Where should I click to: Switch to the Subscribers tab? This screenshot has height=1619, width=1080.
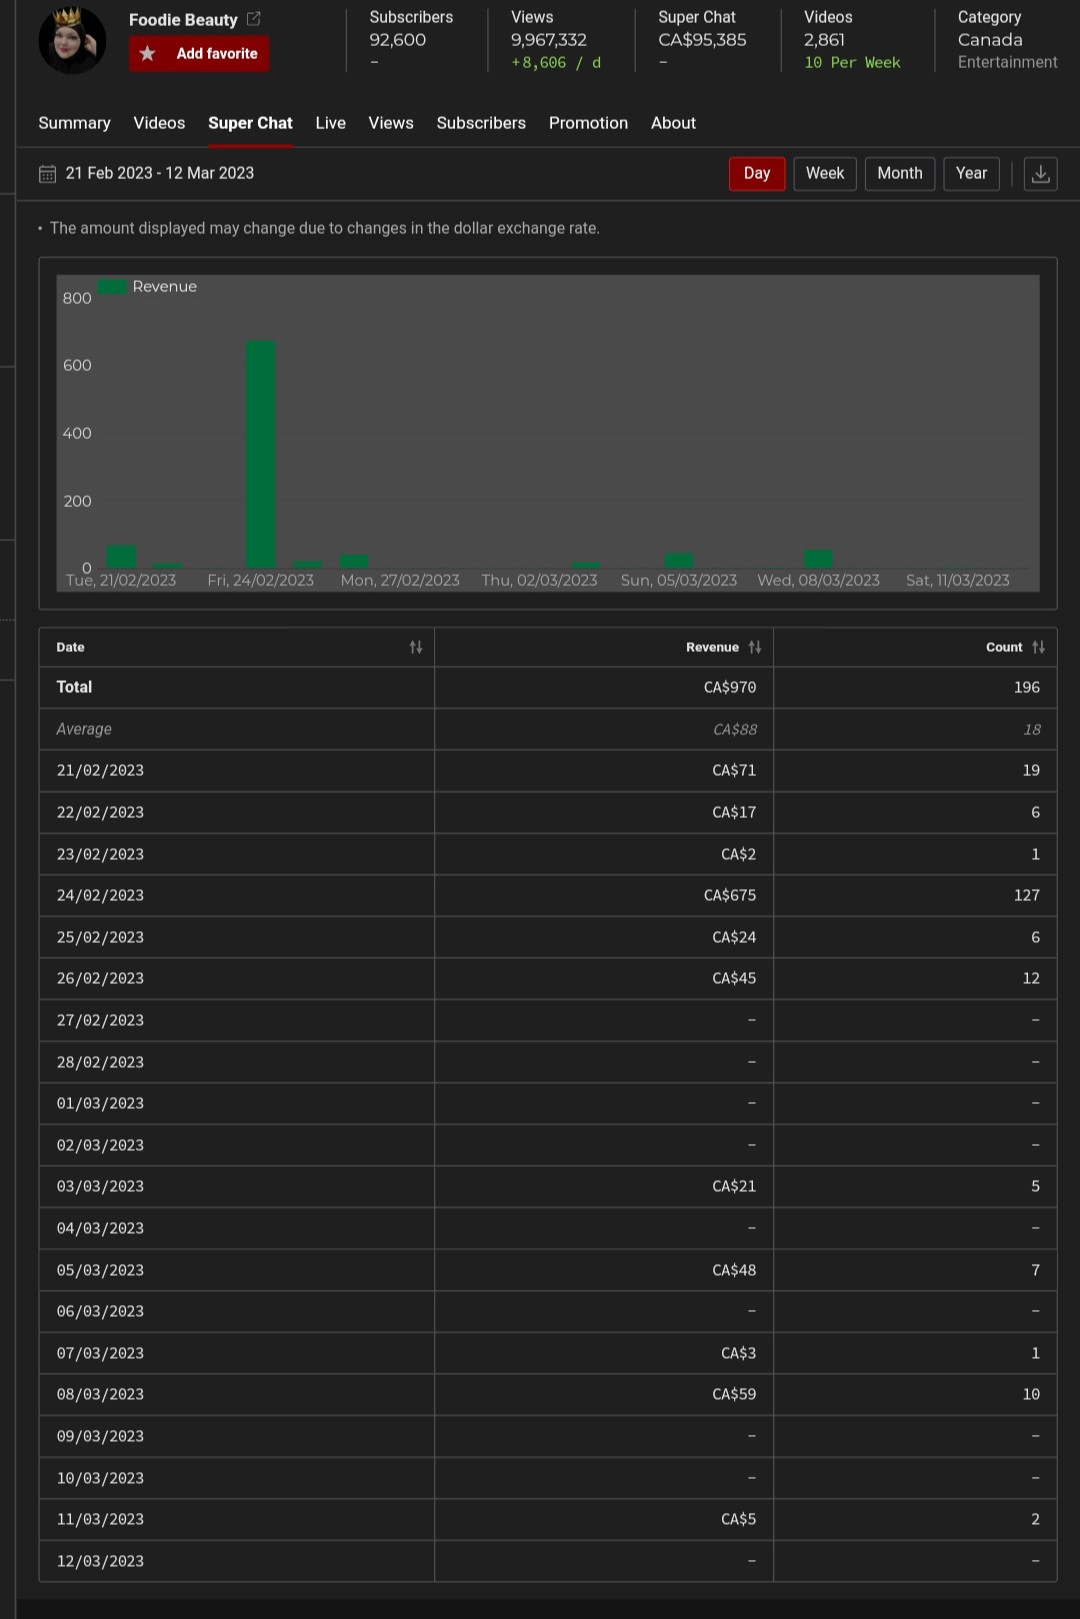[x=481, y=123]
